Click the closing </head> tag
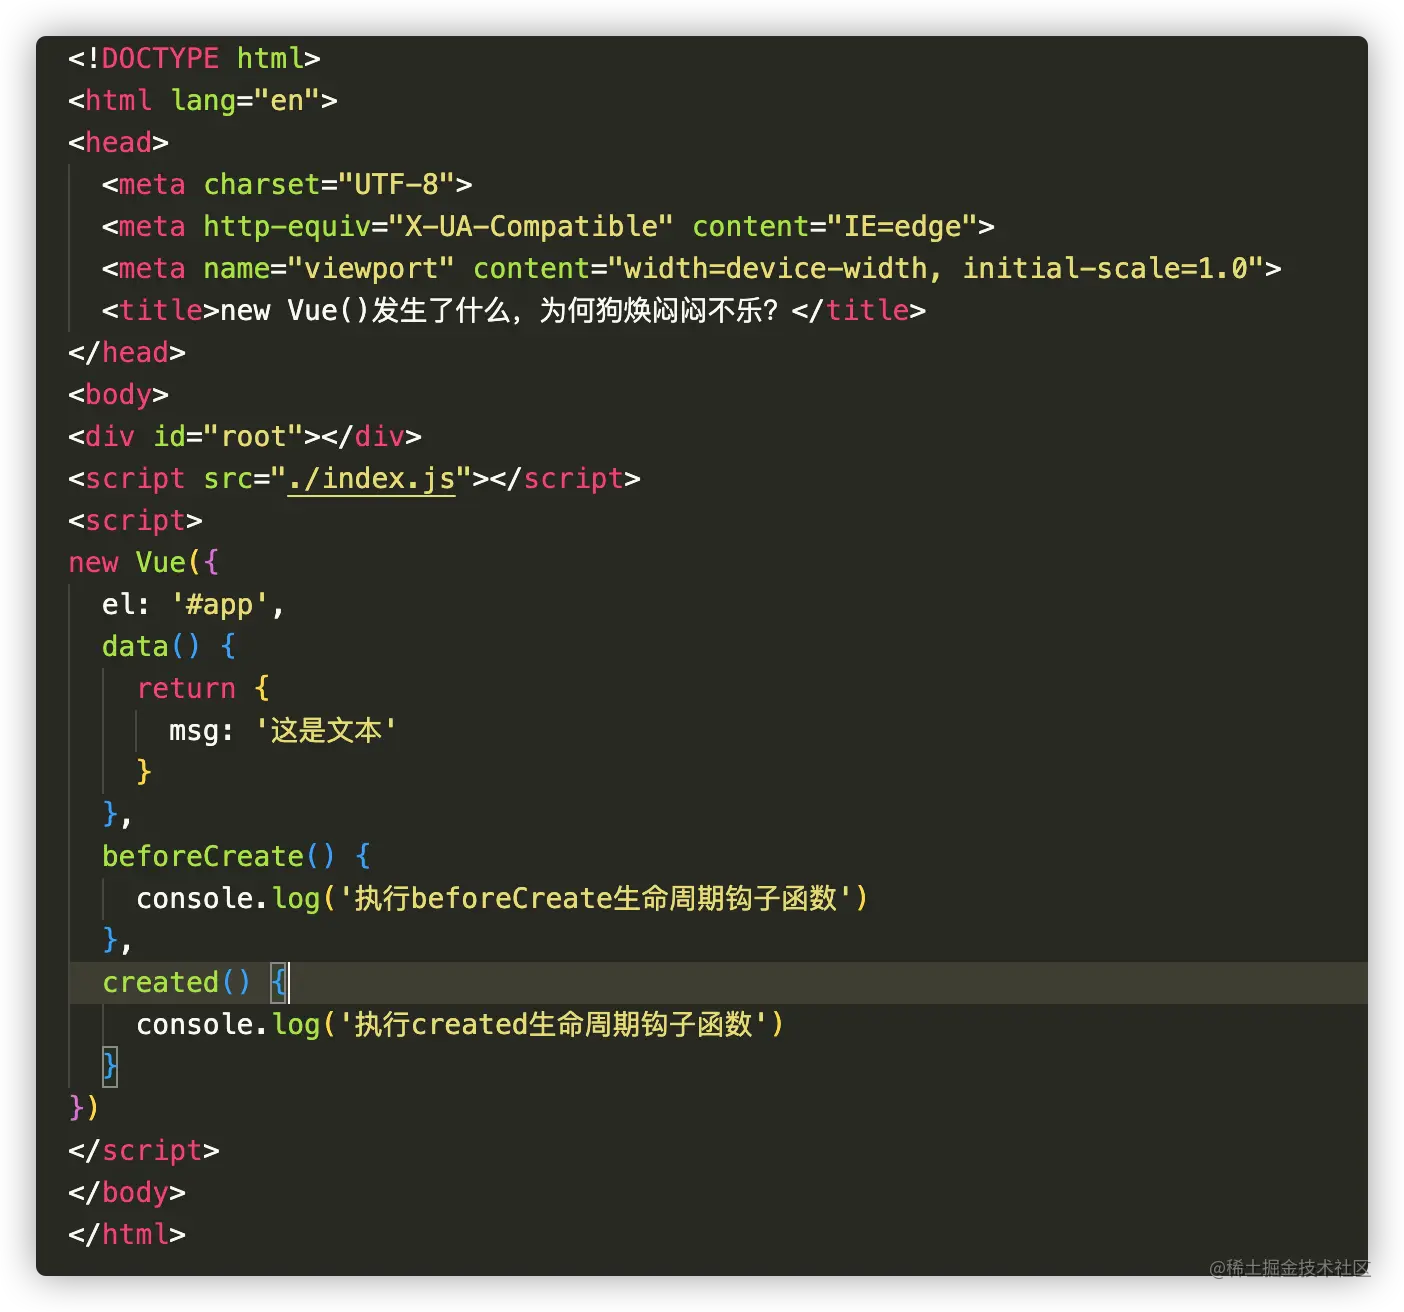 pos(127,353)
